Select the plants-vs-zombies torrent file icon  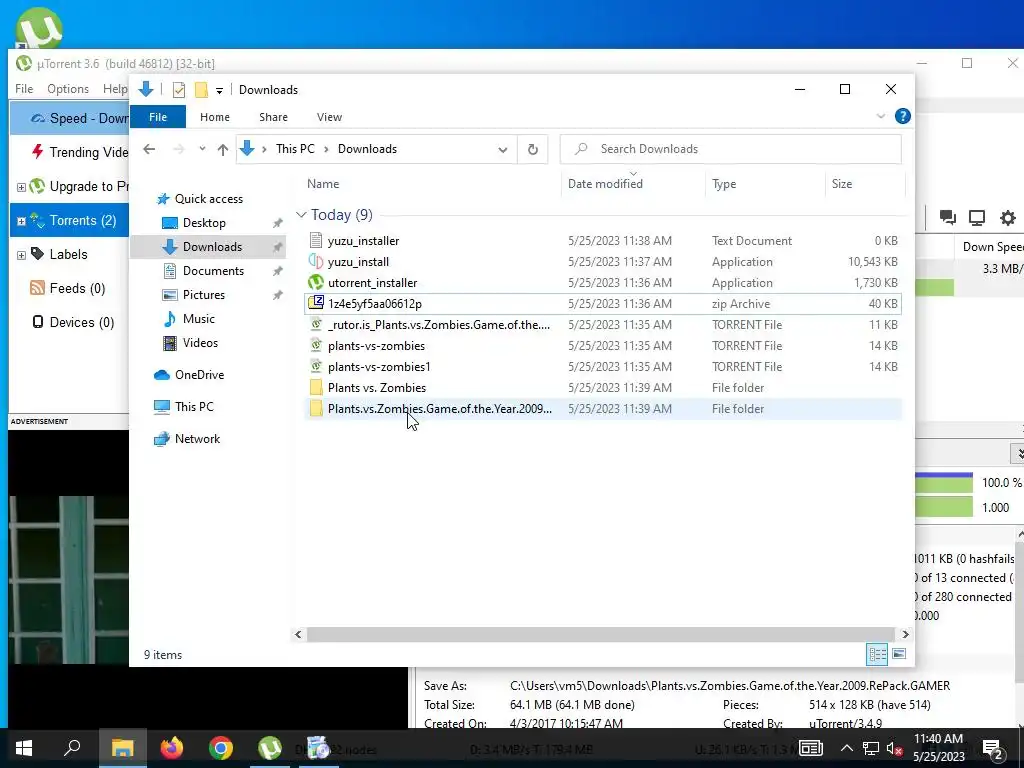(316, 345)
